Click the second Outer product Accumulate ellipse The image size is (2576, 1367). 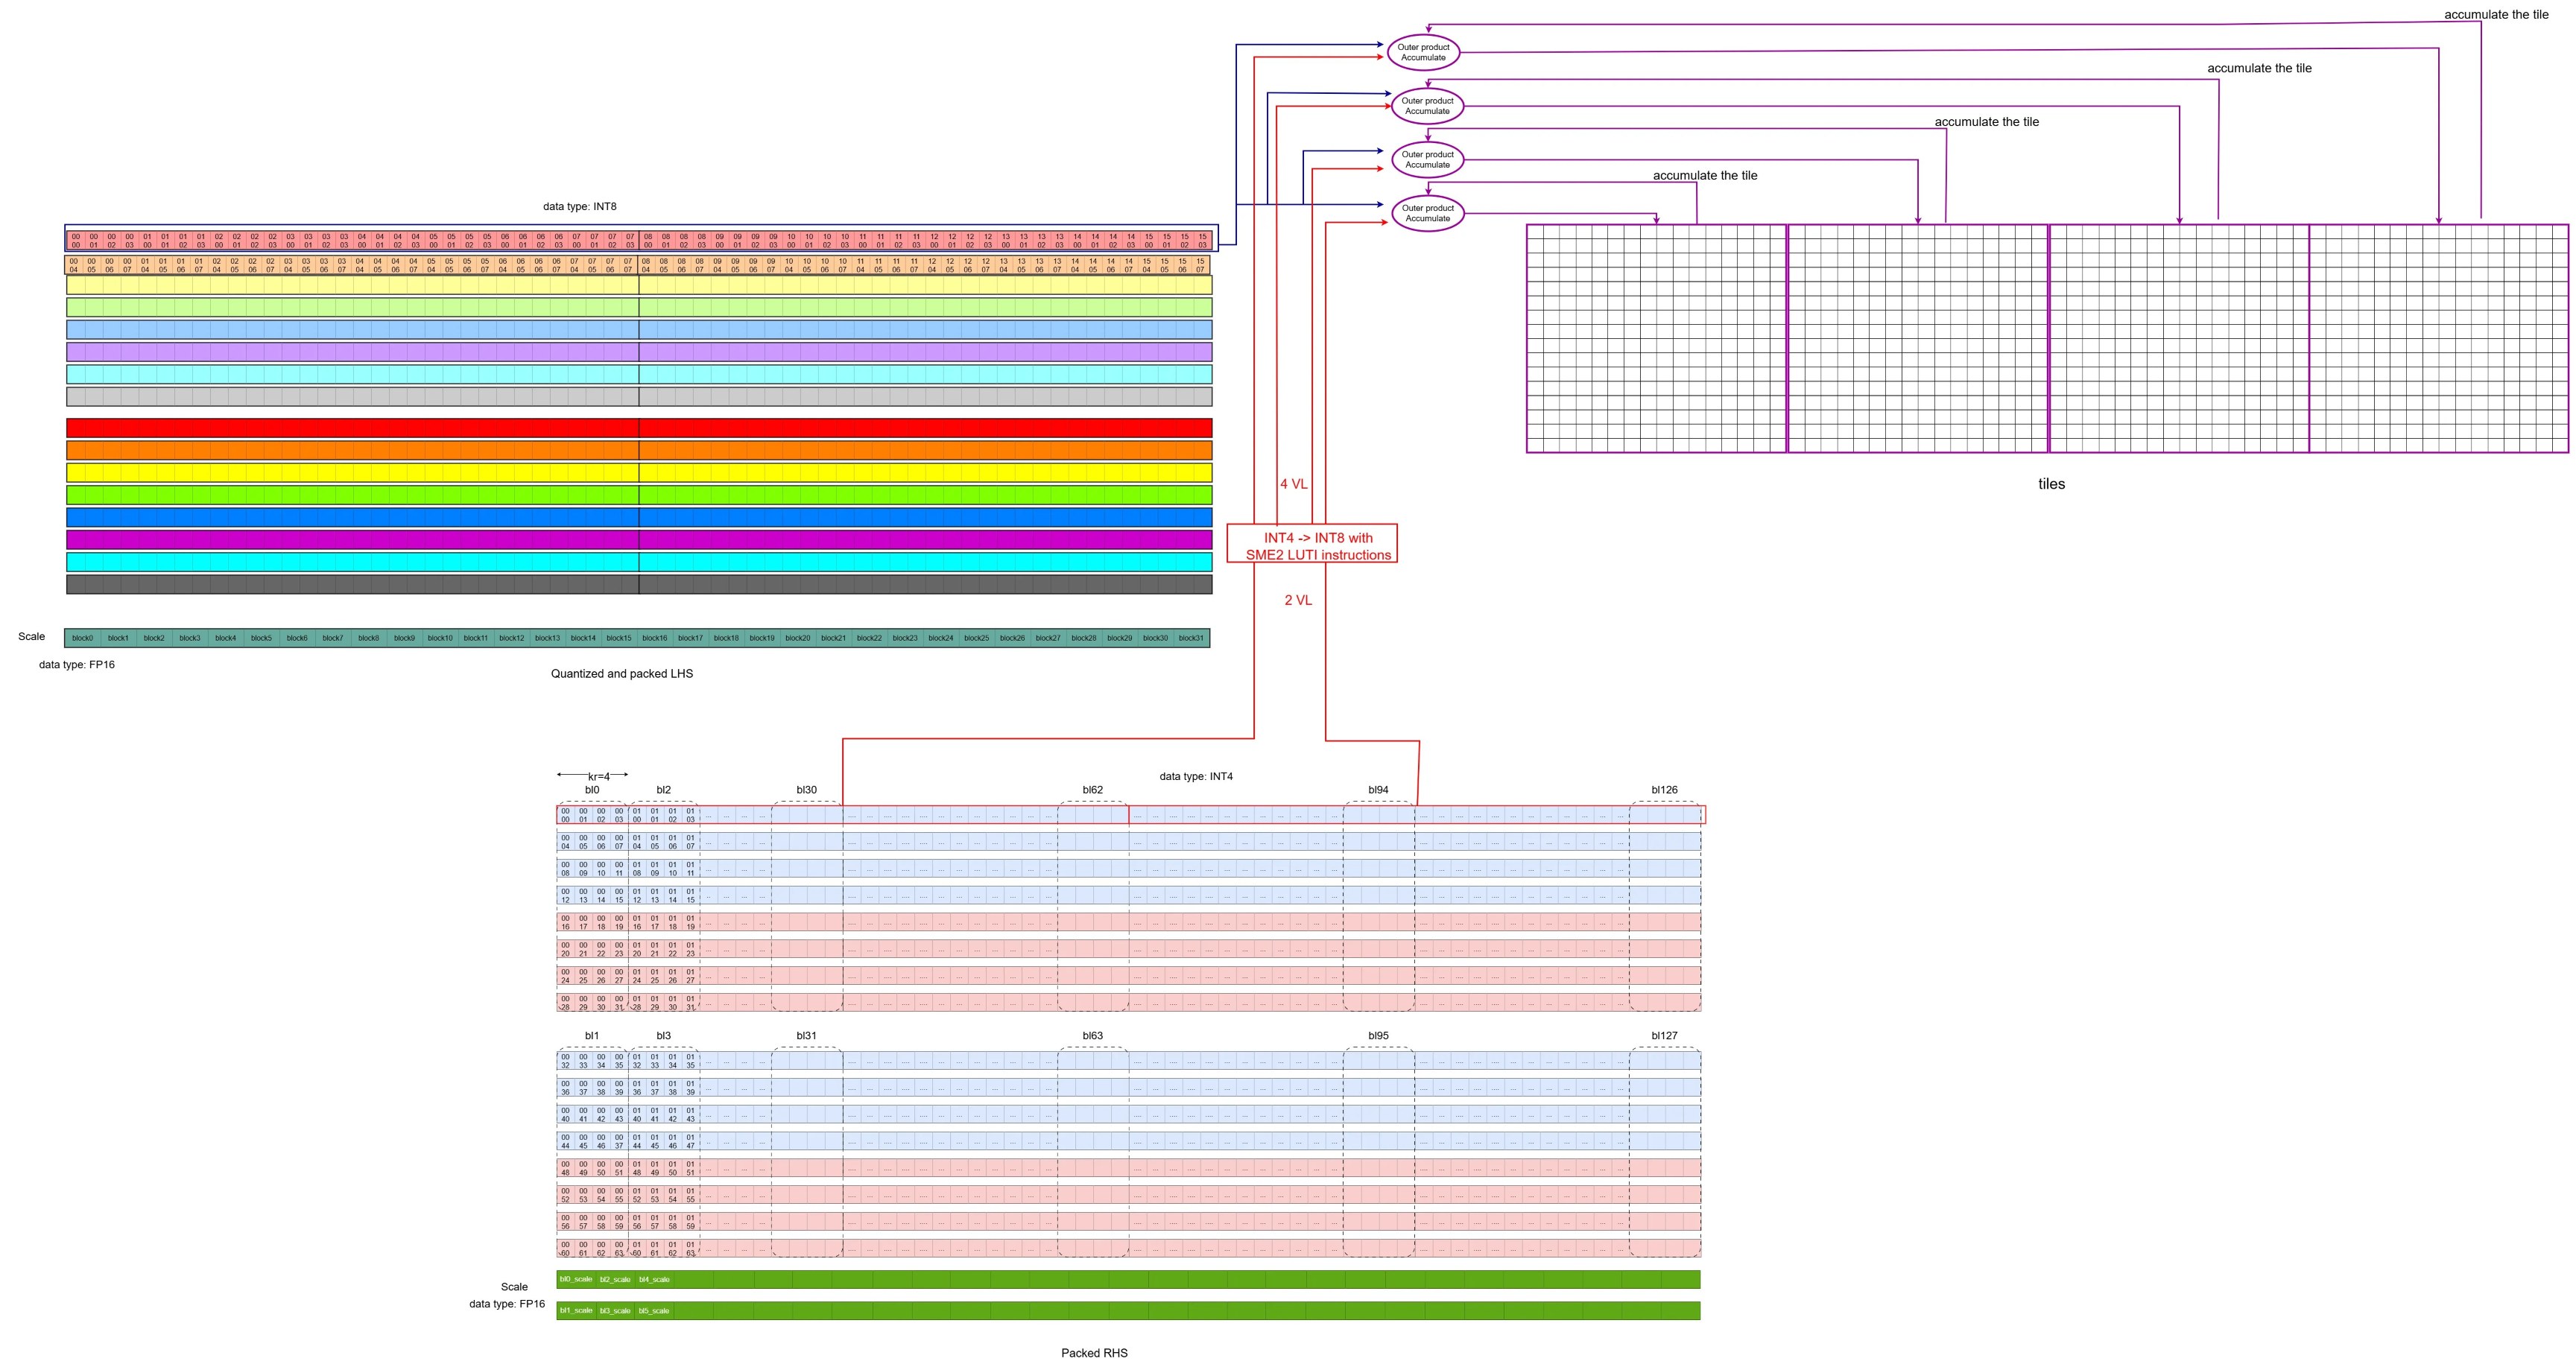tap(1428, 105)
